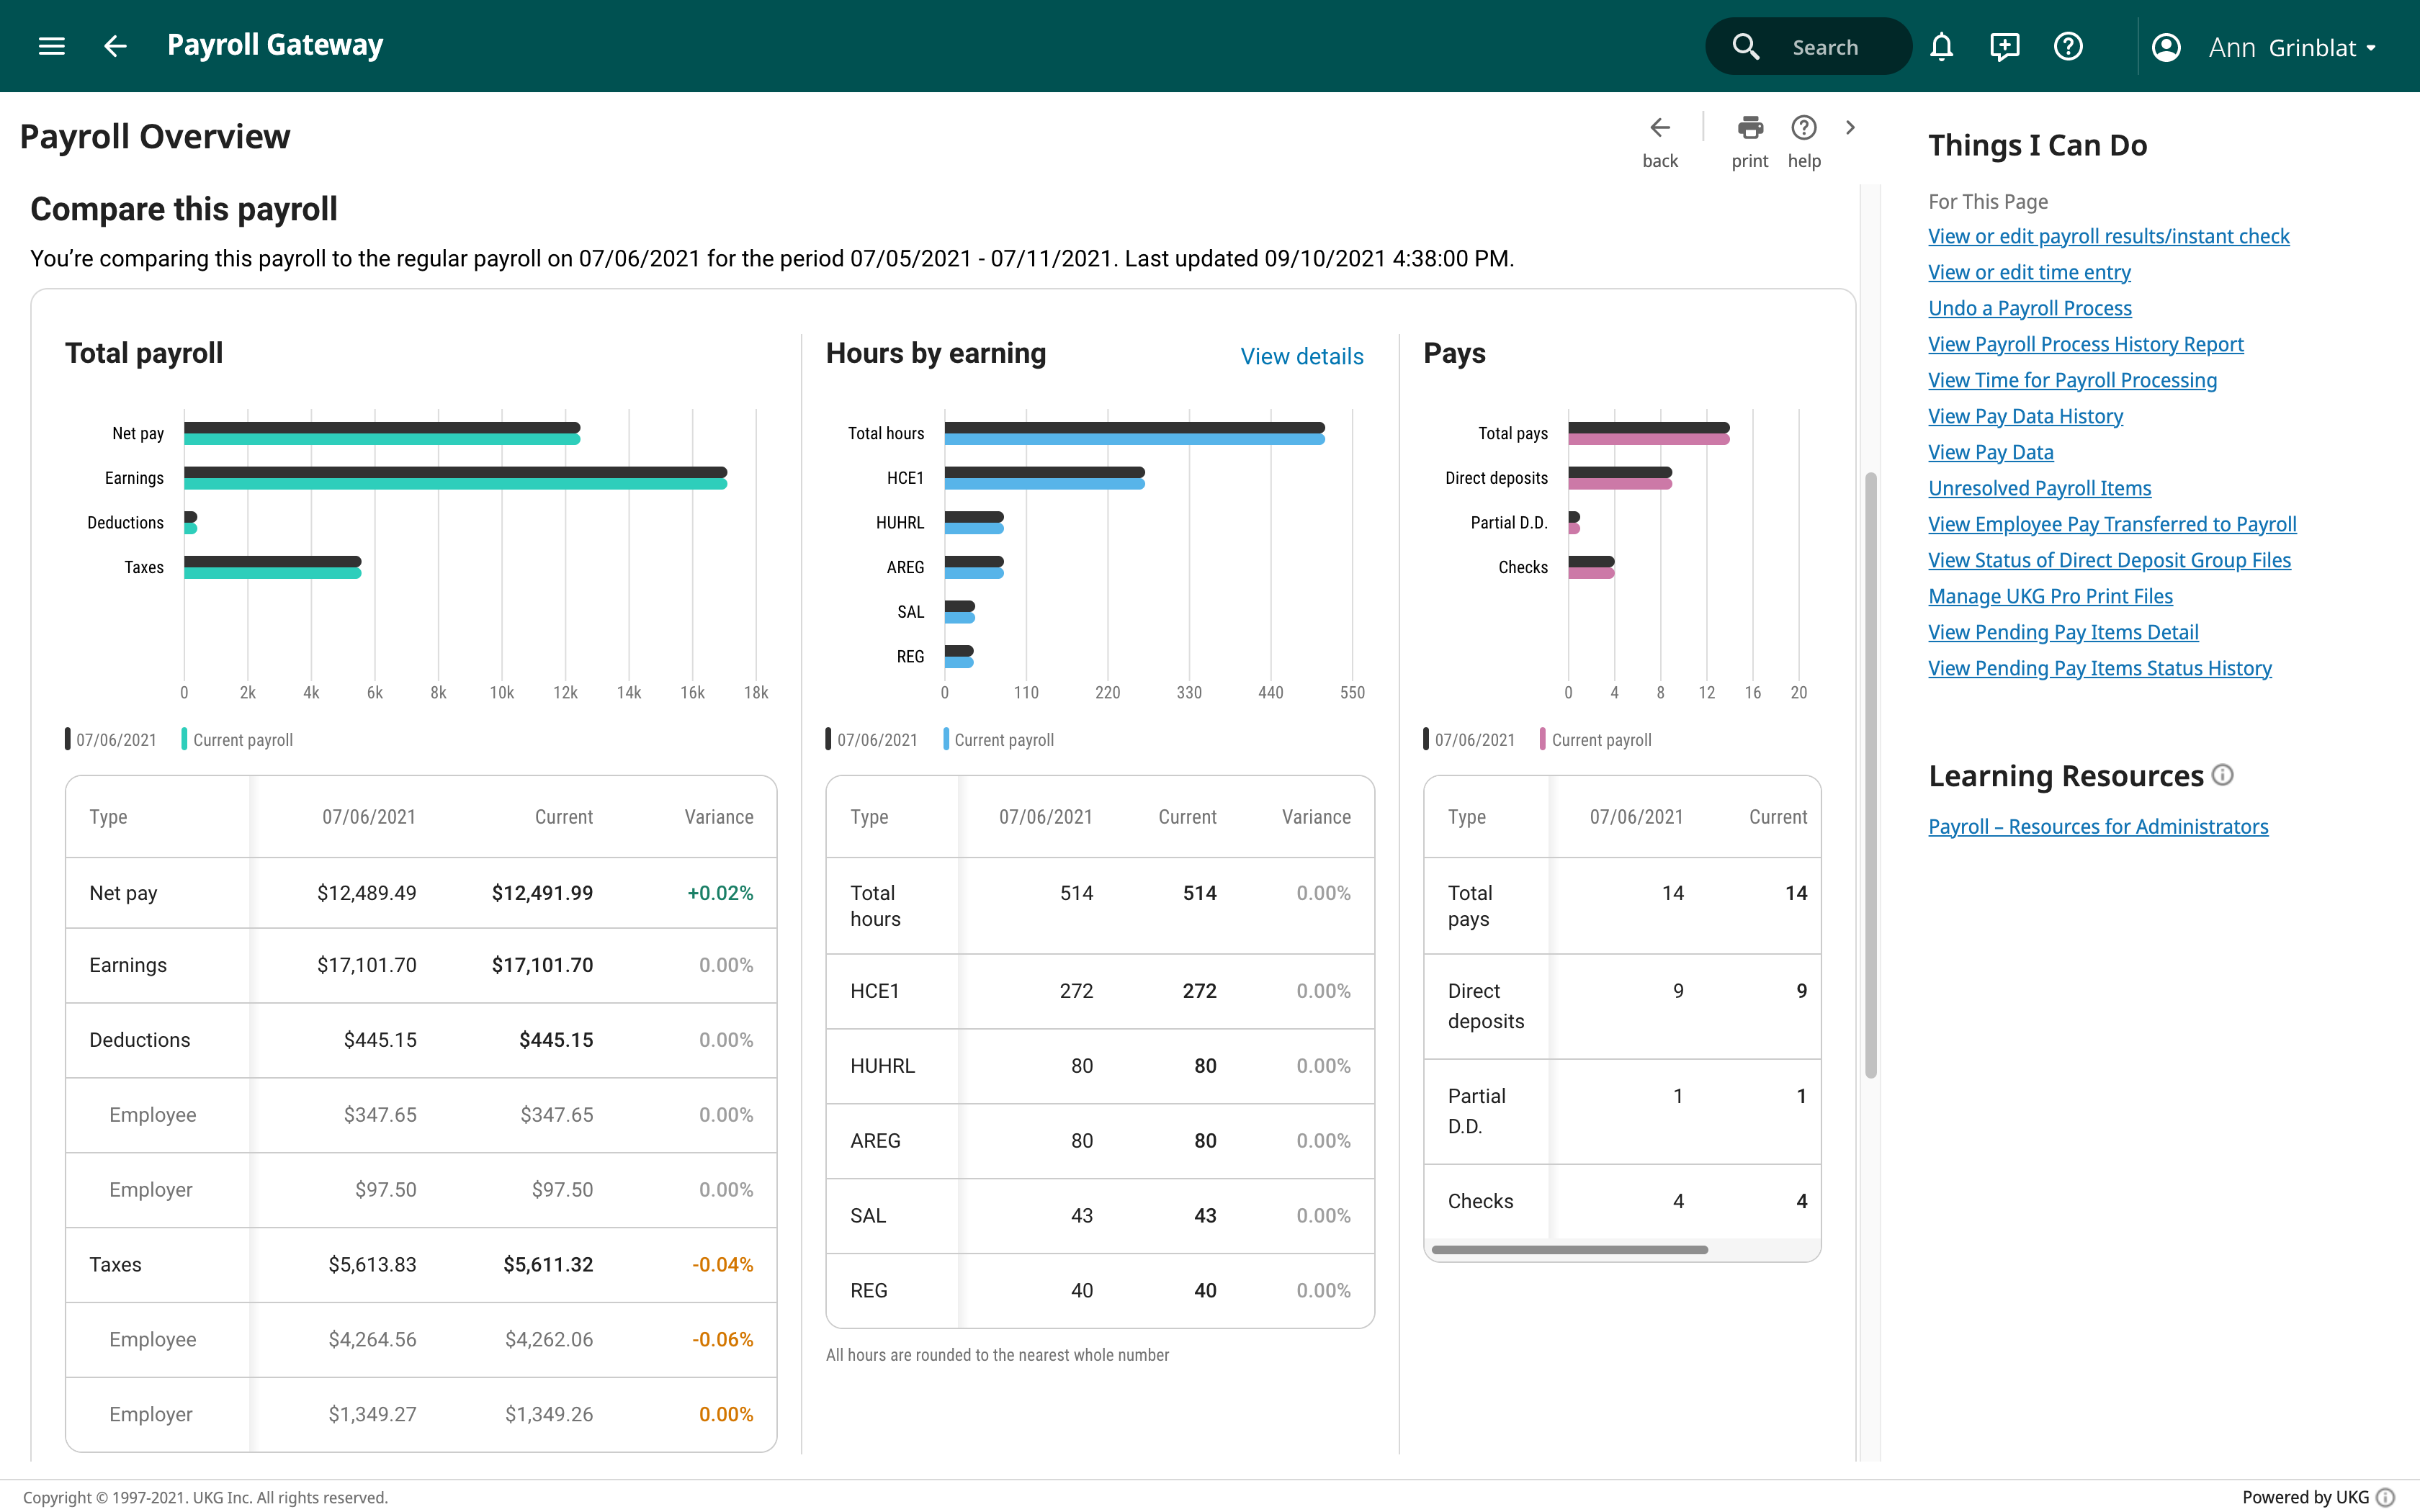Open help from the top bar question mark
This screenshot has height=1512, width=2420.
click(x=2068, y=46)
